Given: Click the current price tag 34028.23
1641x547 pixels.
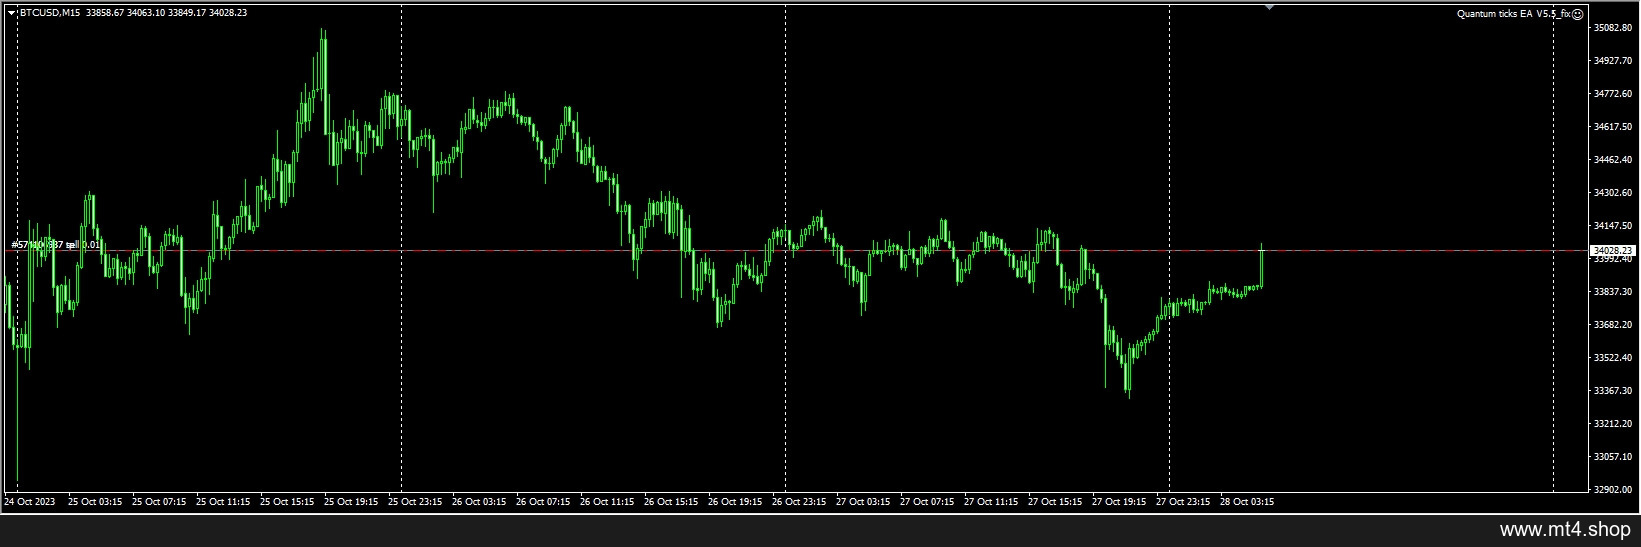Looking at the screenshot, I should coord(1613,250).
